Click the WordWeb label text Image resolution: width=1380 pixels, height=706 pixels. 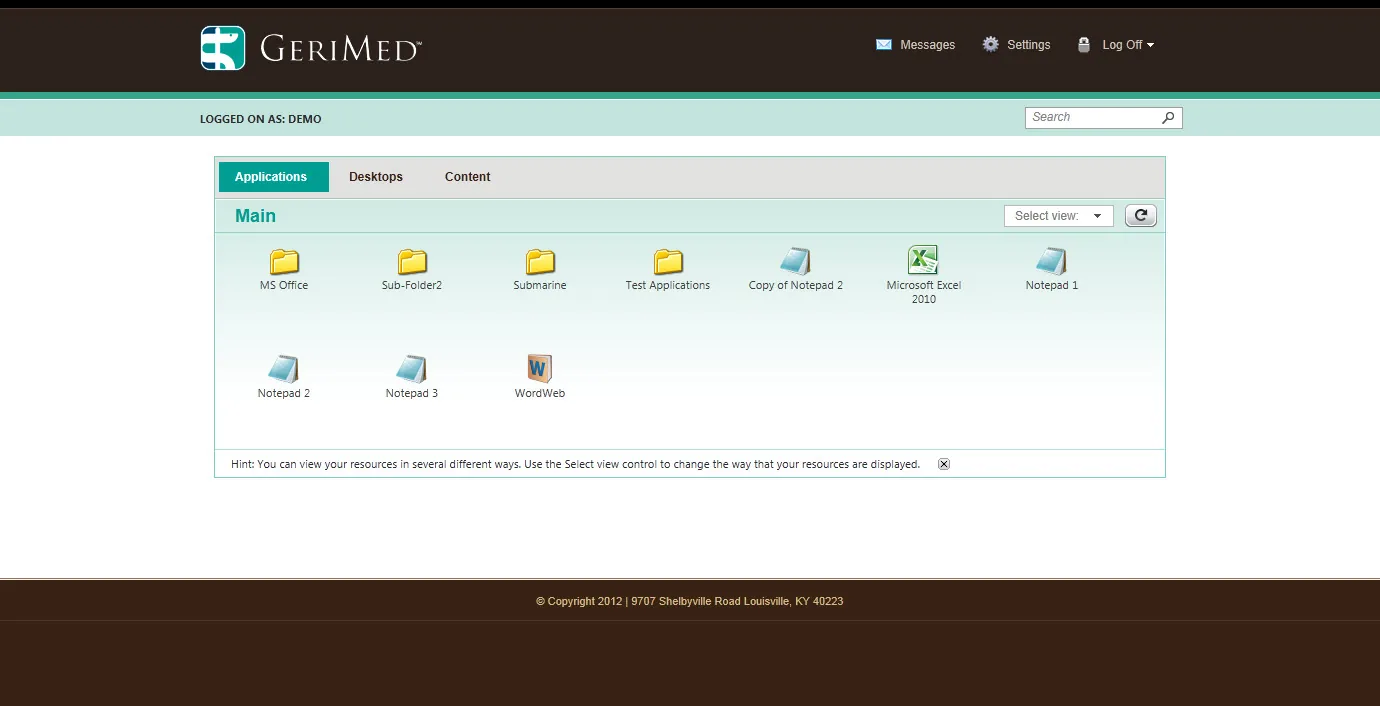[540, 394]
